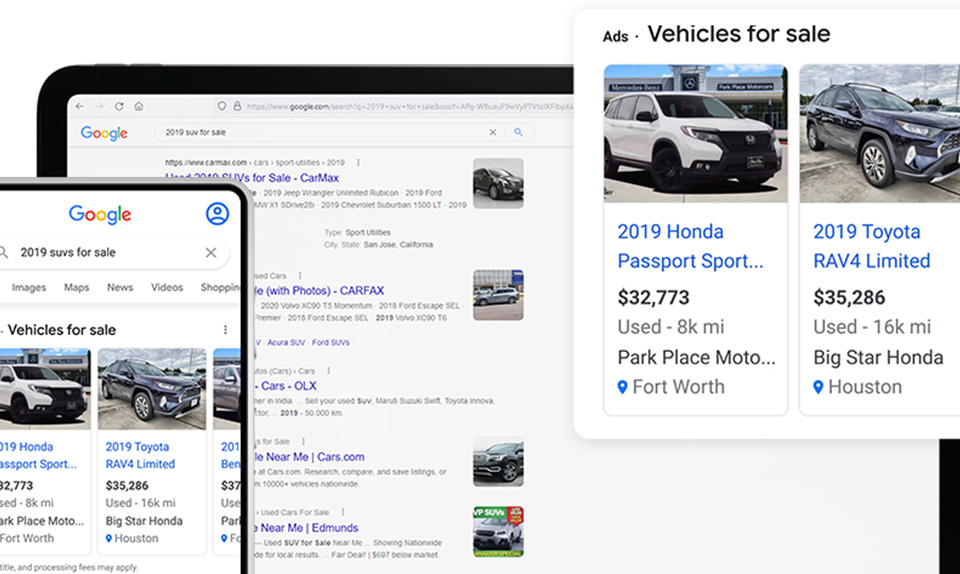The height and width of the screenshot is (574, 960).
Task: Switch to the News tab on the phone
Action: 120,288
